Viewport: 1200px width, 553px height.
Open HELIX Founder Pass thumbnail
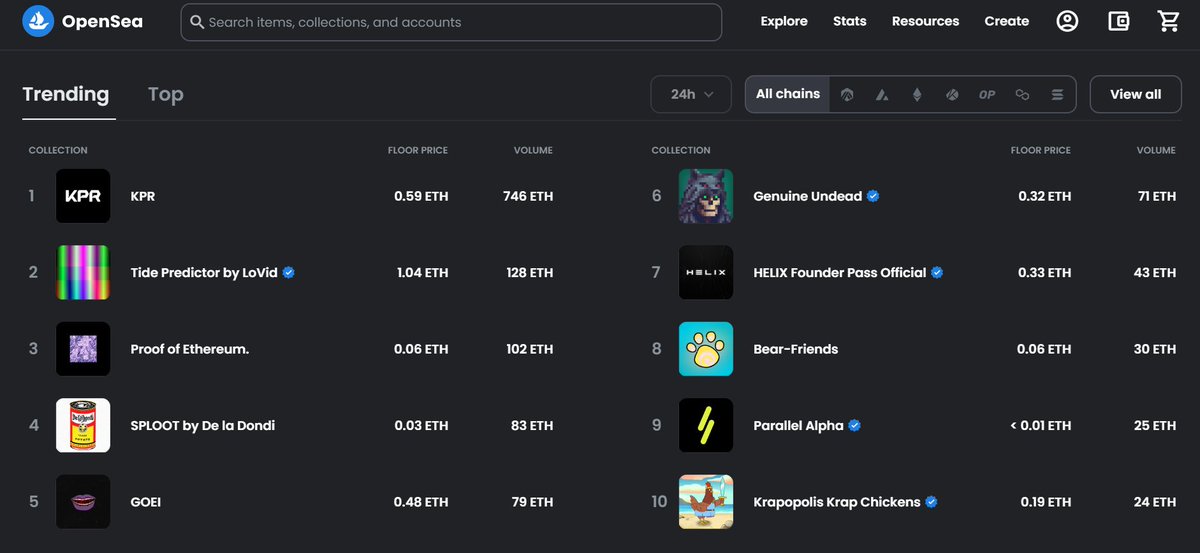[x=706, y=272]
